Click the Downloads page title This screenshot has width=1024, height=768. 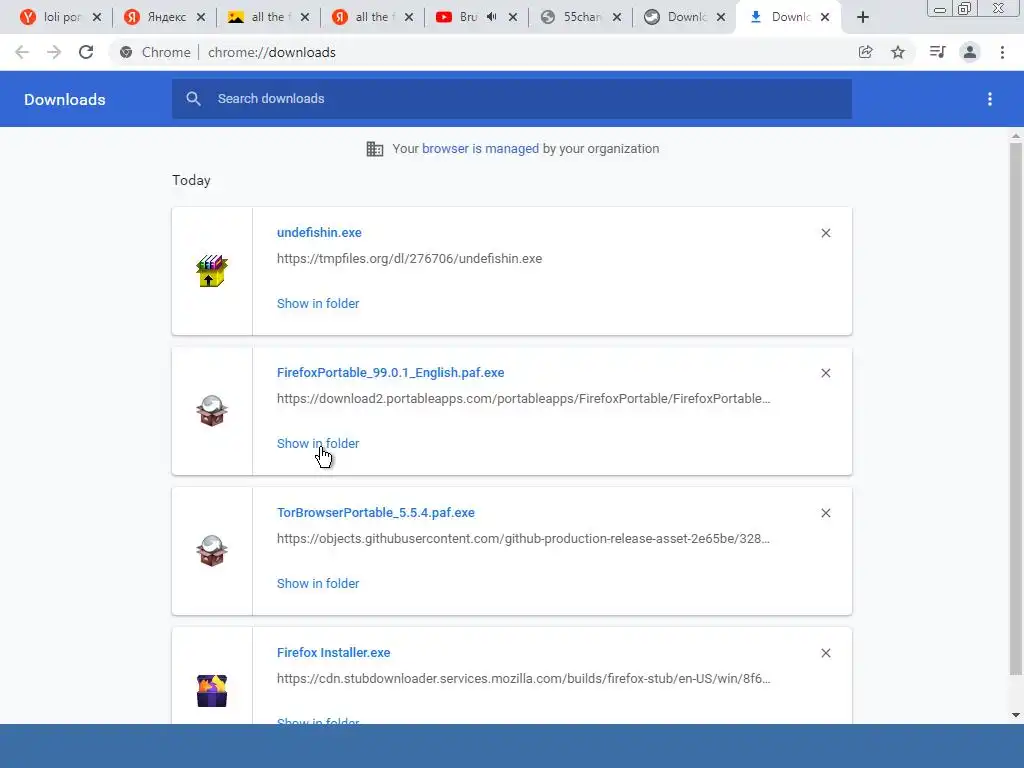tap(65, 99)
